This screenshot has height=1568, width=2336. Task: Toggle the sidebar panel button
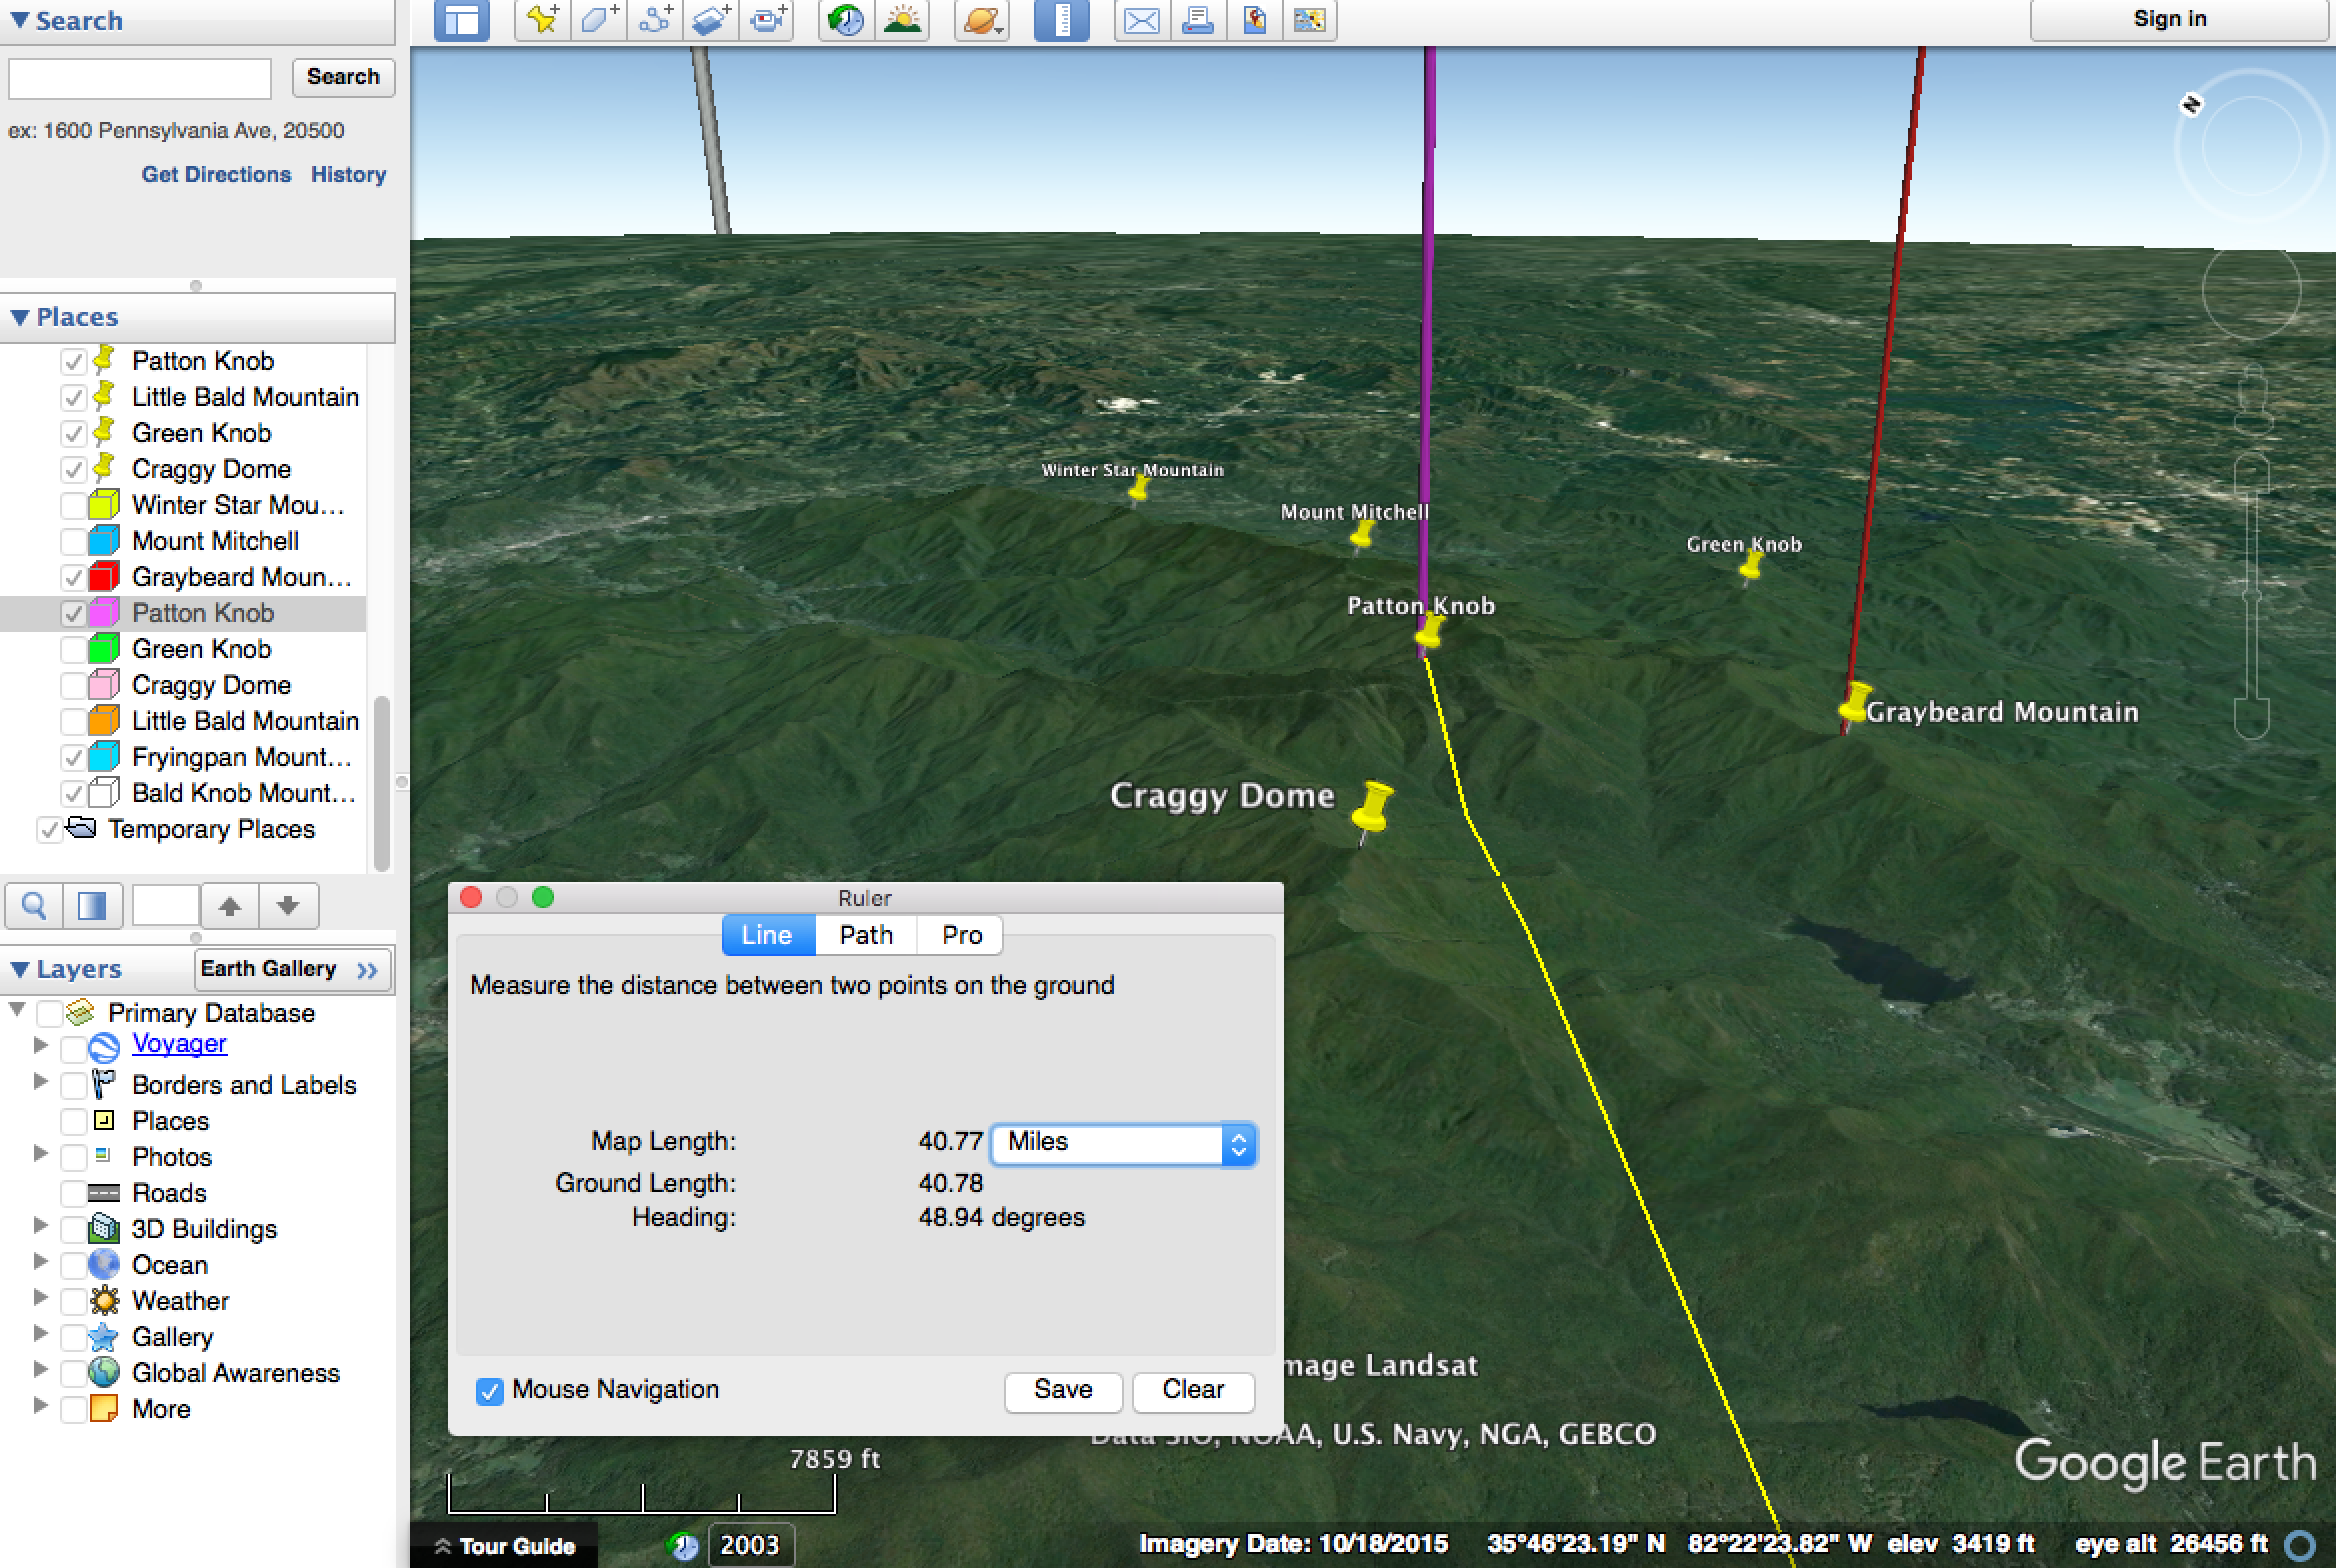[x=462, y=20]
